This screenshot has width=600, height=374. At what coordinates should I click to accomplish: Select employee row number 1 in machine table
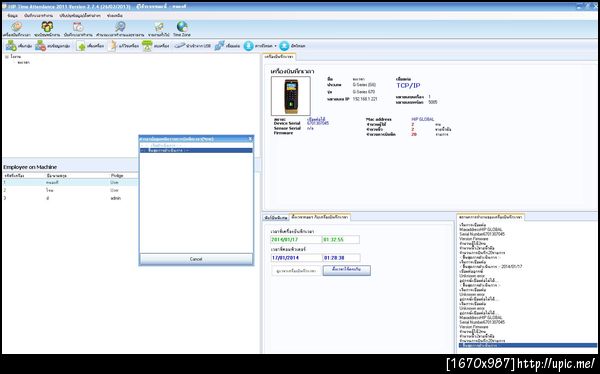[70, 183]
